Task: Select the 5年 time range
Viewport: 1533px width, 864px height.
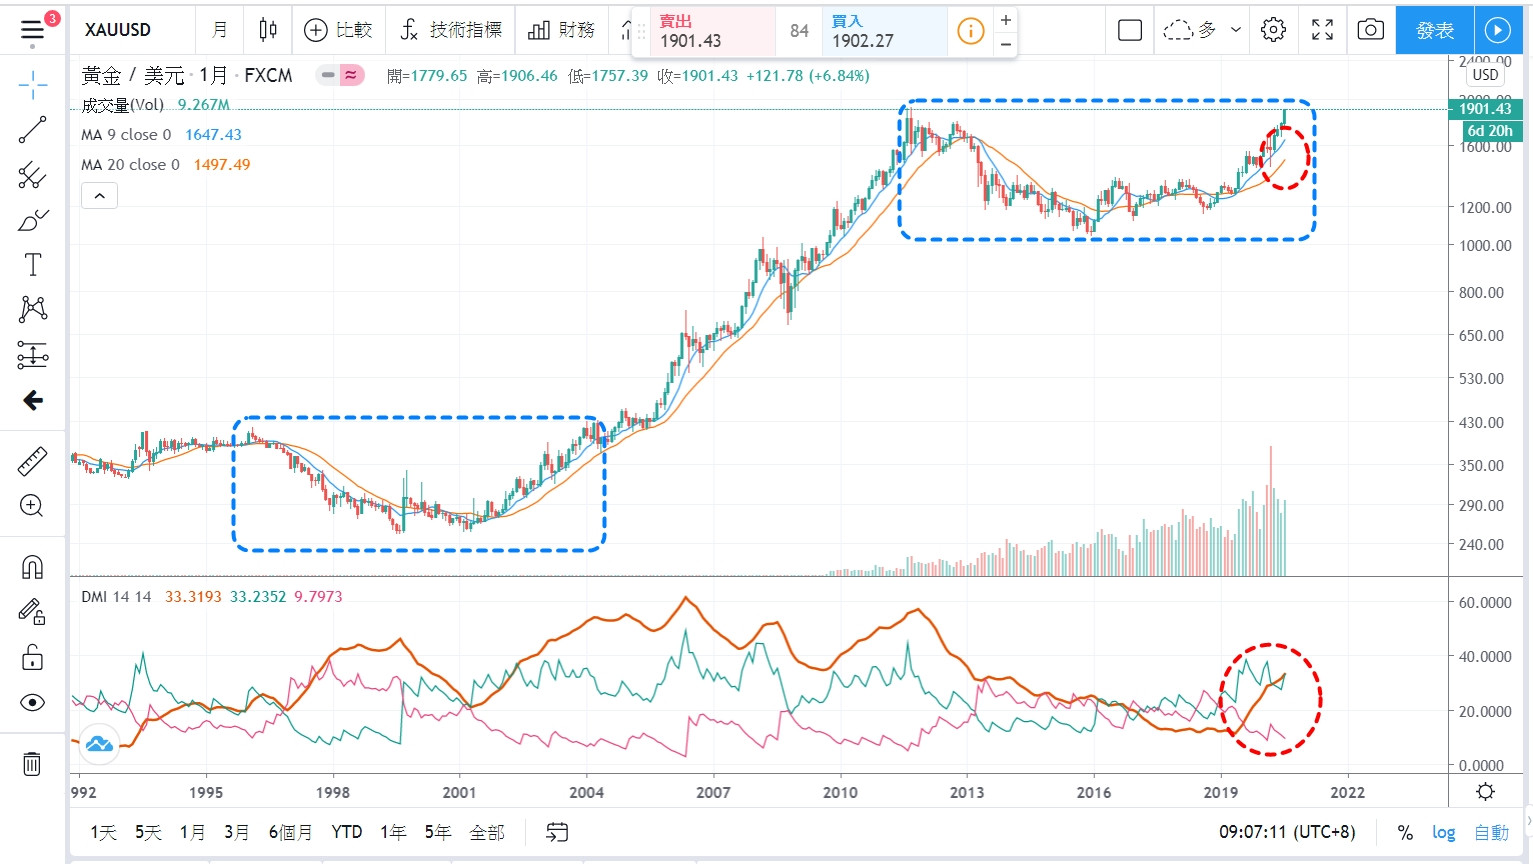Action: [x=437, y=833]
